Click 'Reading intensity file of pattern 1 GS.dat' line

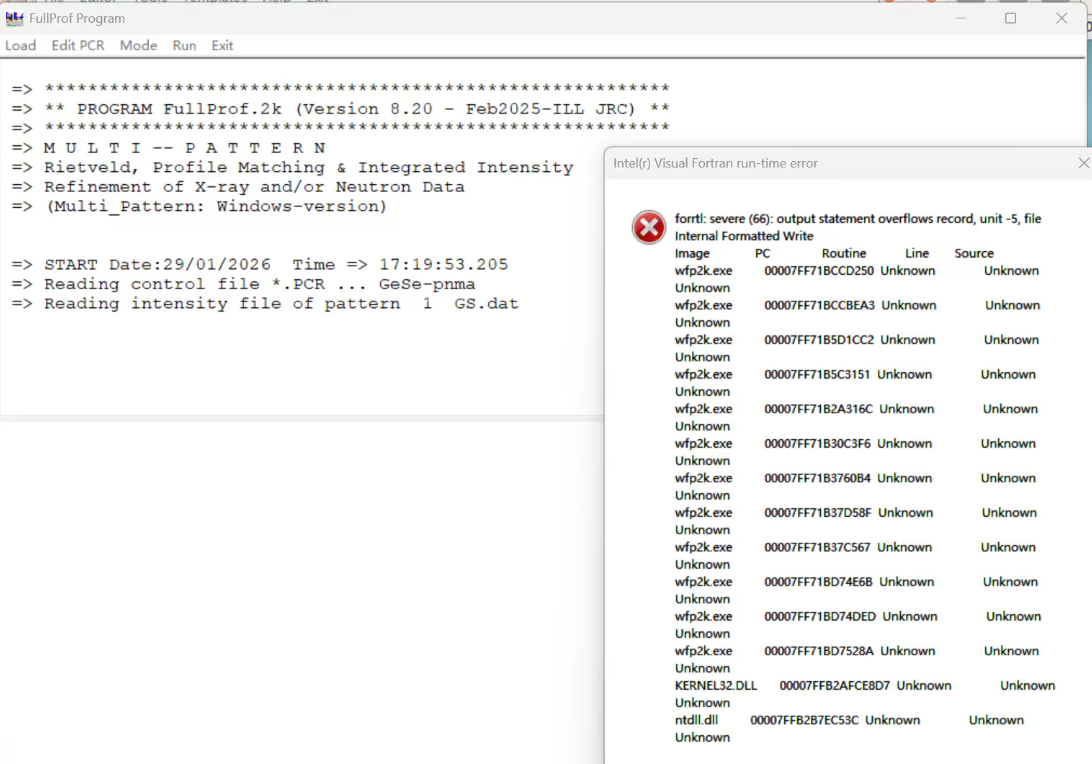click(265, 304)
